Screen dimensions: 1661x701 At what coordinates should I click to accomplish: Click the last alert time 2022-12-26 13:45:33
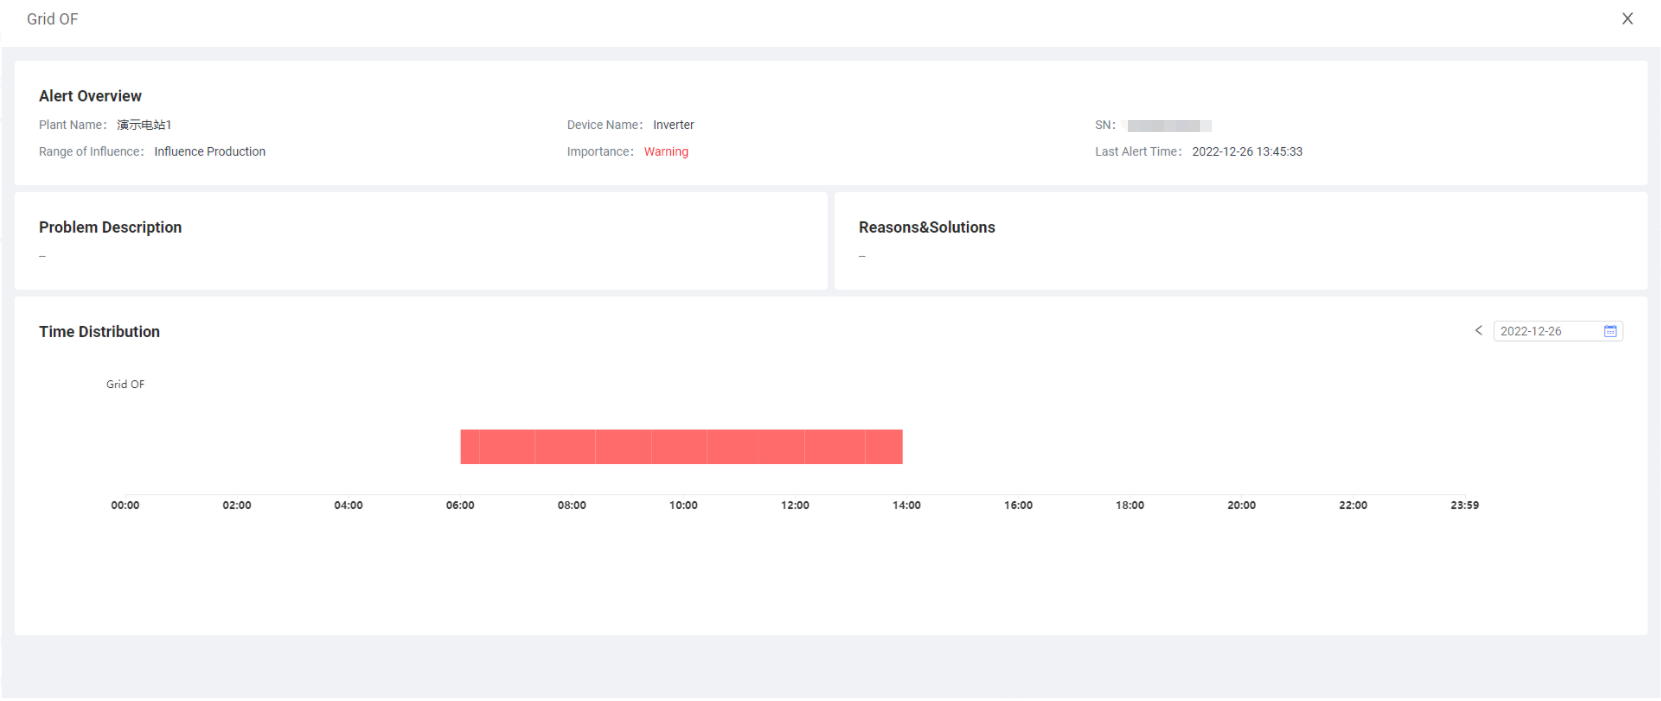point(1247,152)
